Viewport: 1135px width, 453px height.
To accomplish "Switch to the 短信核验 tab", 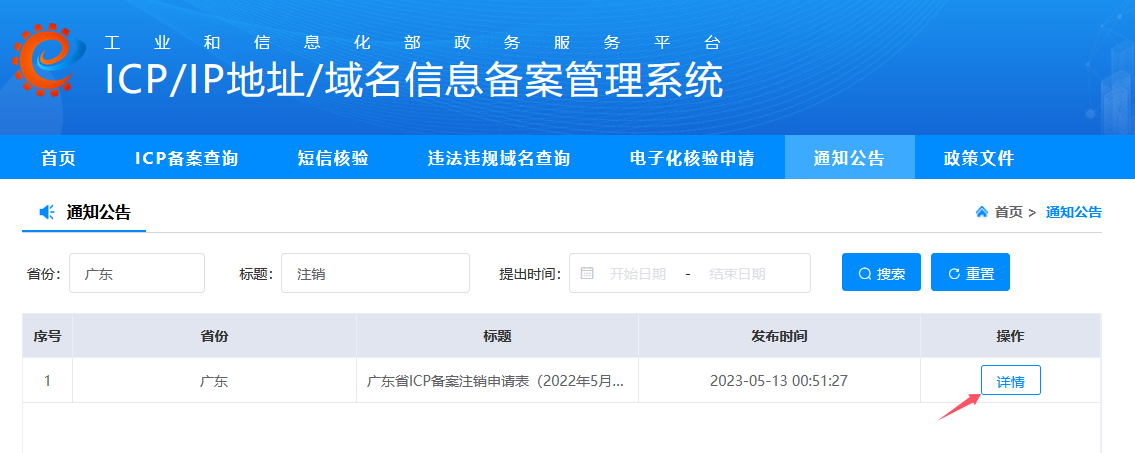I will (333, 158).
